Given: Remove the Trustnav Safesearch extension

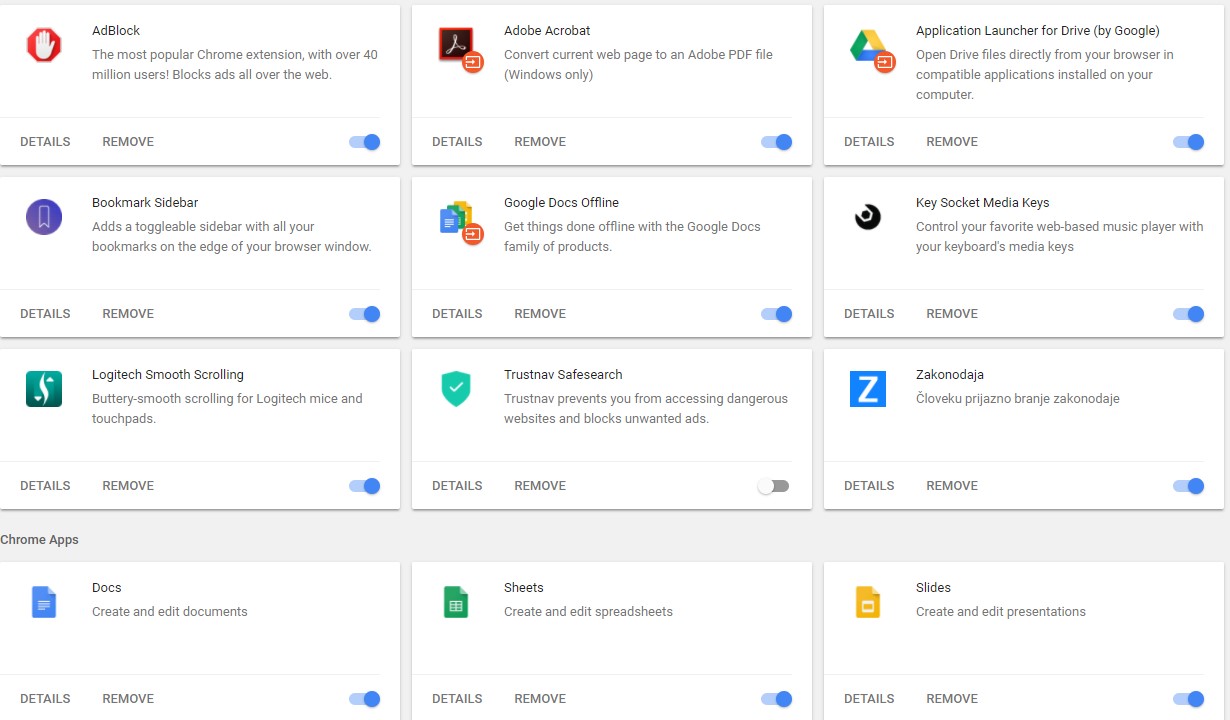Looking at the screenshot, I should coord(540,486).
